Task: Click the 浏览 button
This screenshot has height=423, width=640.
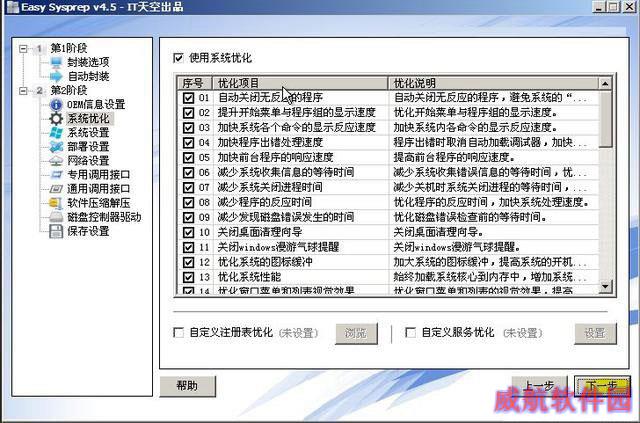Action: point(356,334)
